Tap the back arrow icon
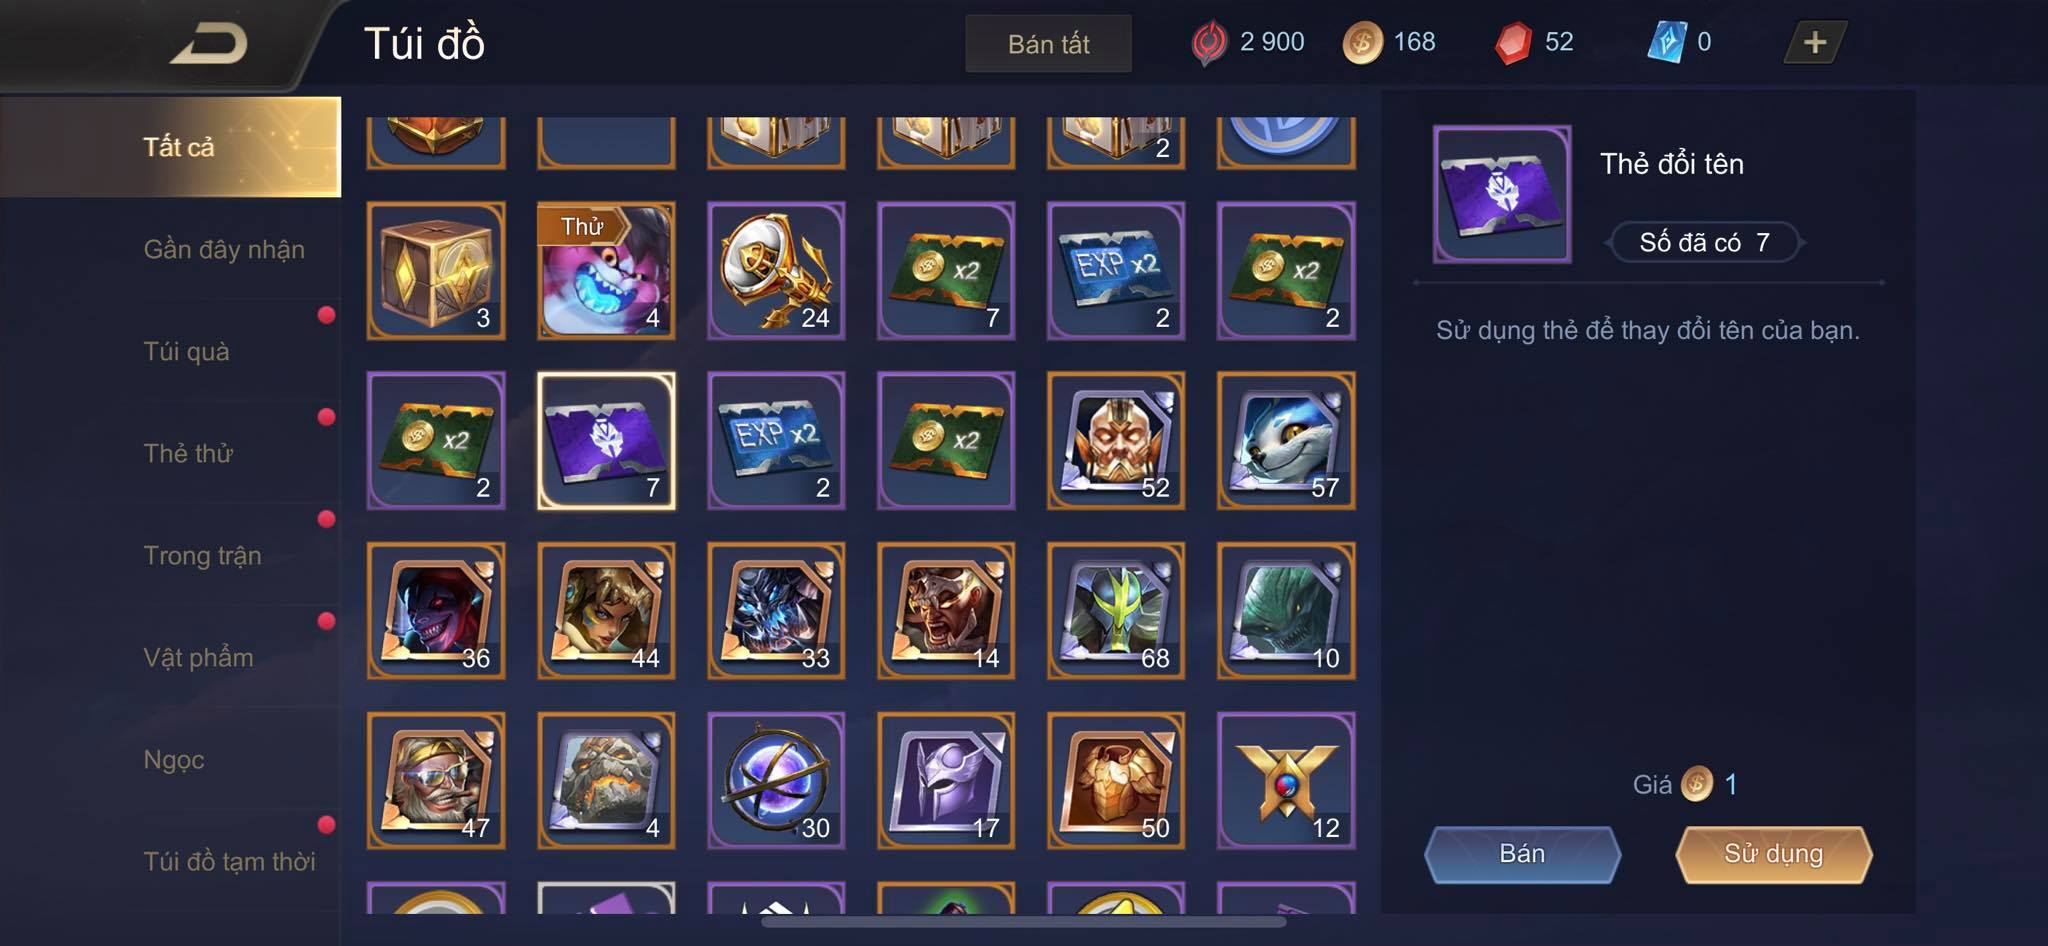The image size is (2048, 946). 209,44
